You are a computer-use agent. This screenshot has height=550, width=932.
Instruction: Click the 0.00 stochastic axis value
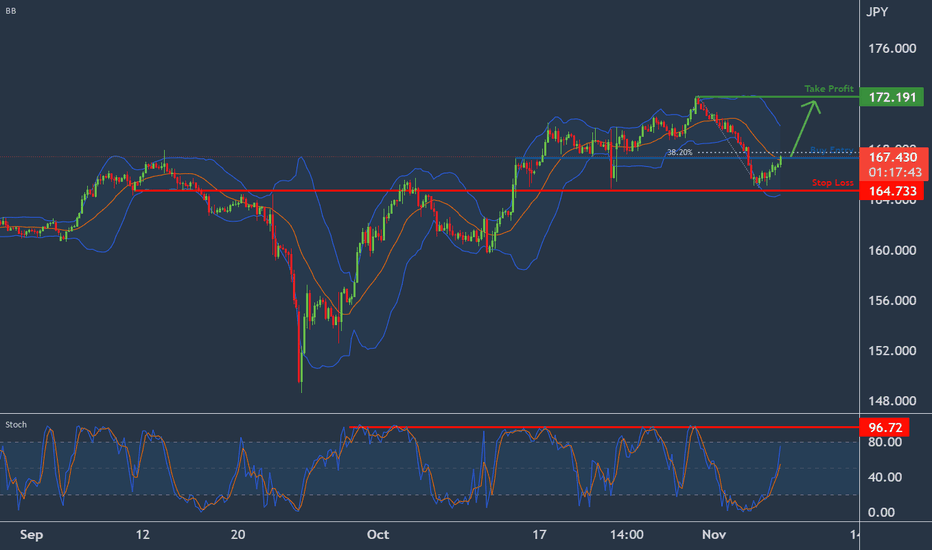tap(881, 513)
